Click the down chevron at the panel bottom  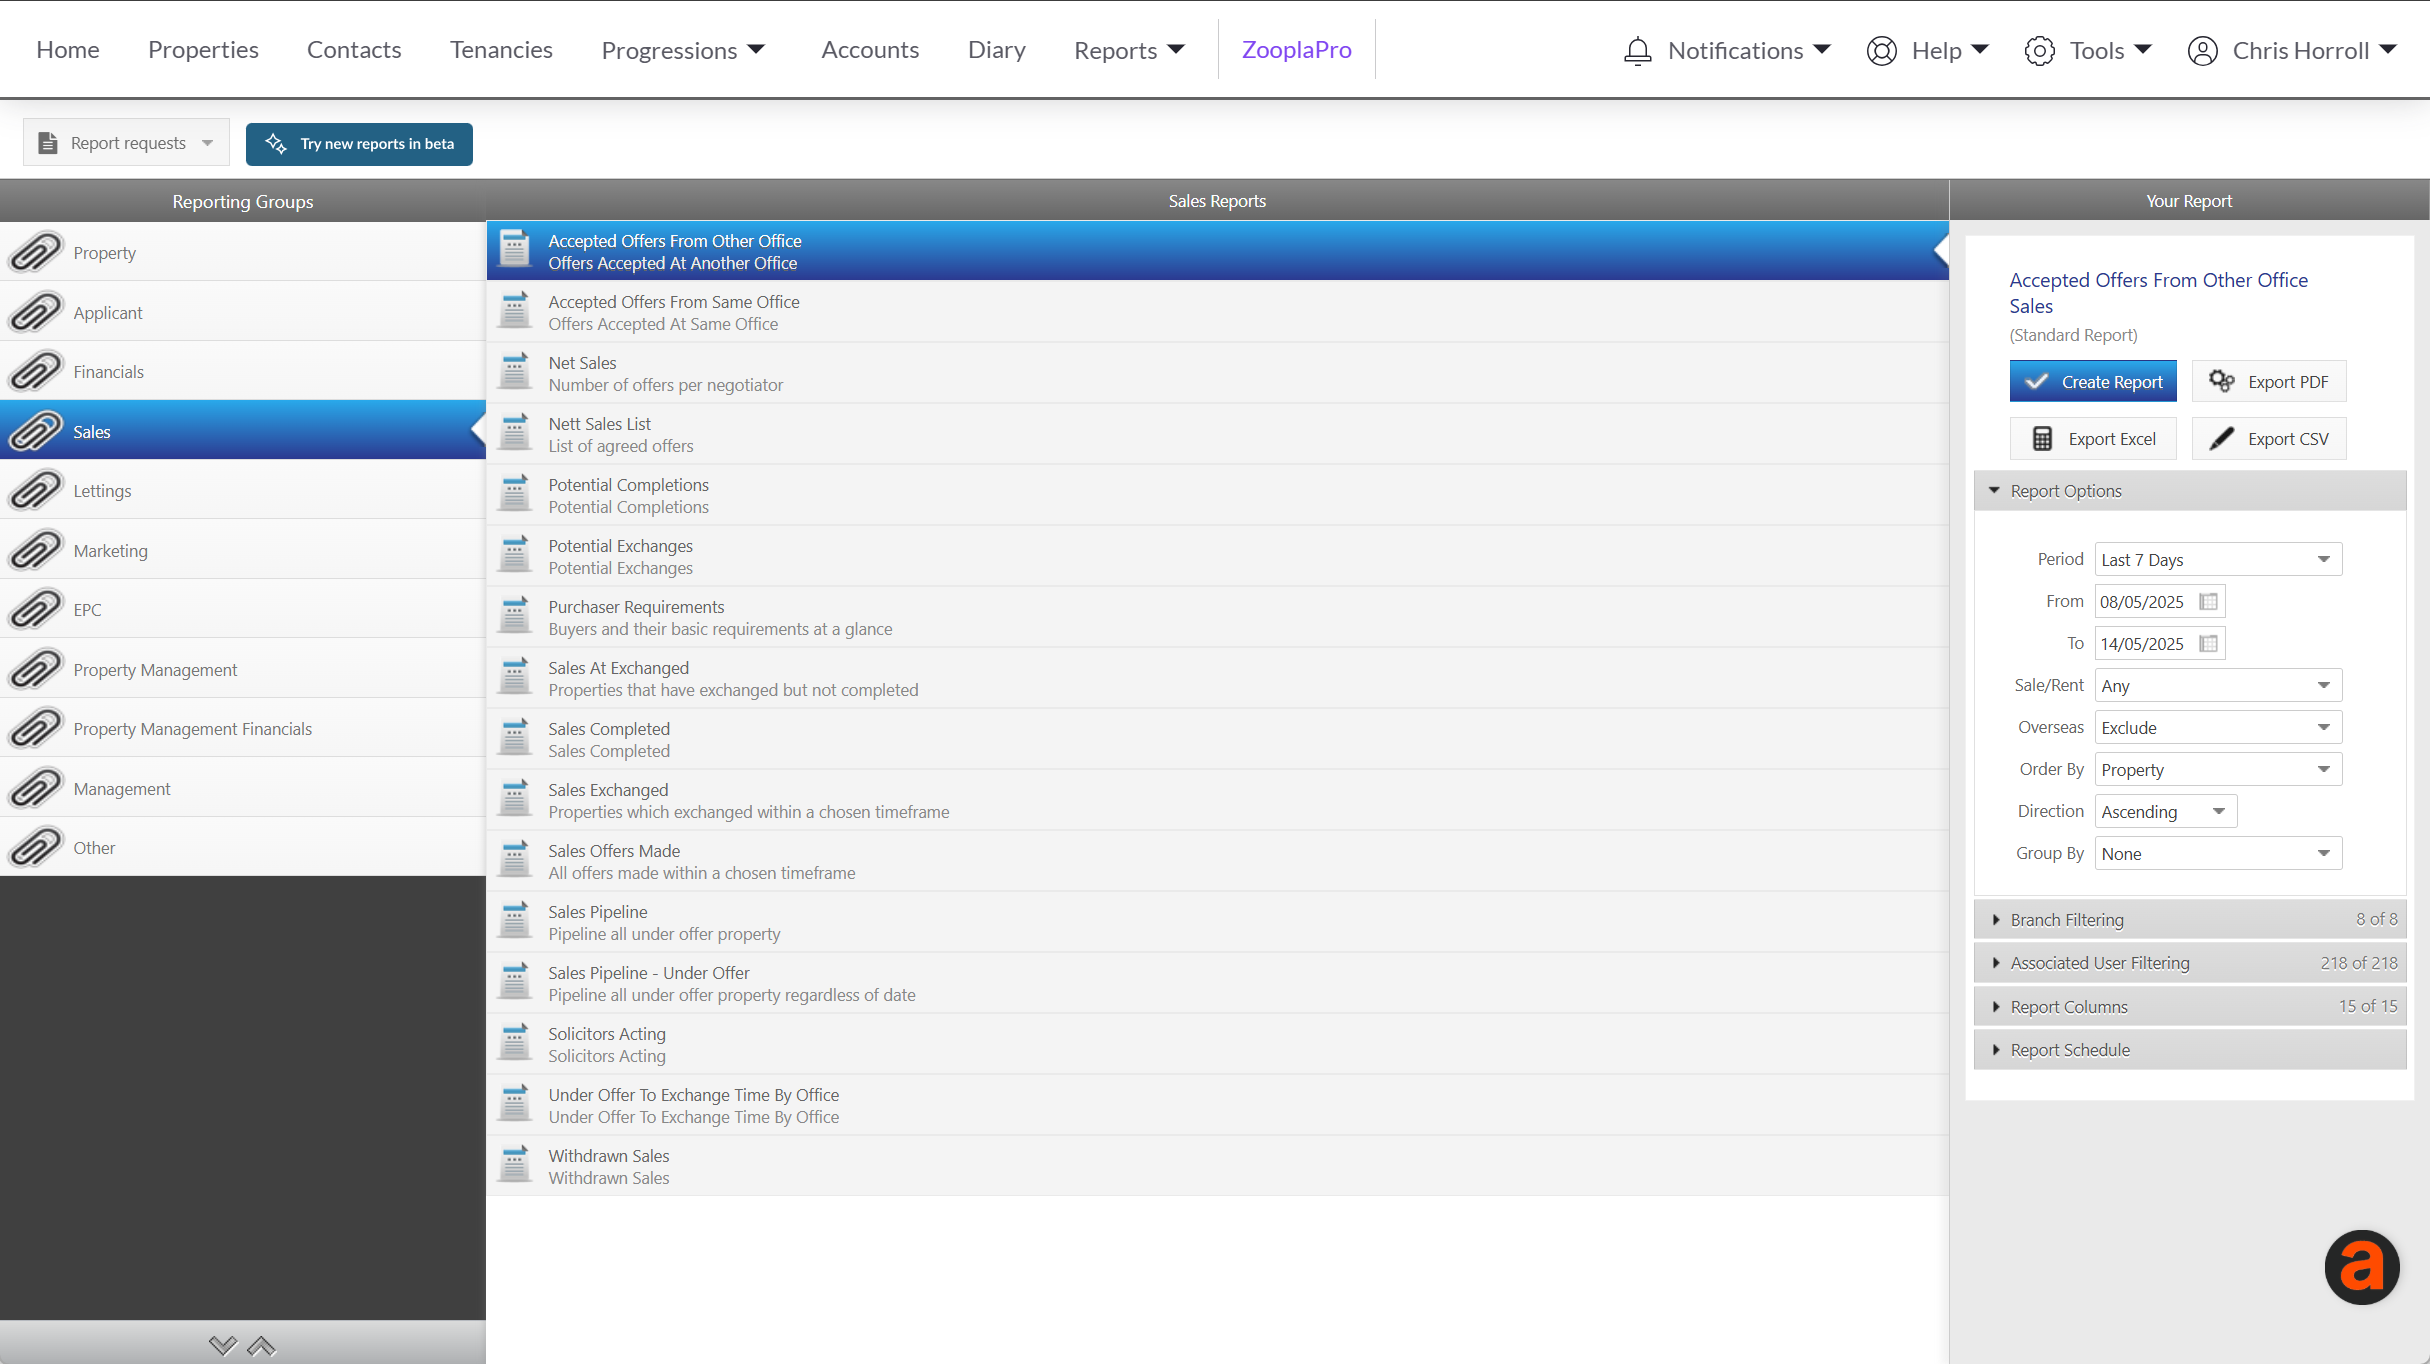(223, 1346)
